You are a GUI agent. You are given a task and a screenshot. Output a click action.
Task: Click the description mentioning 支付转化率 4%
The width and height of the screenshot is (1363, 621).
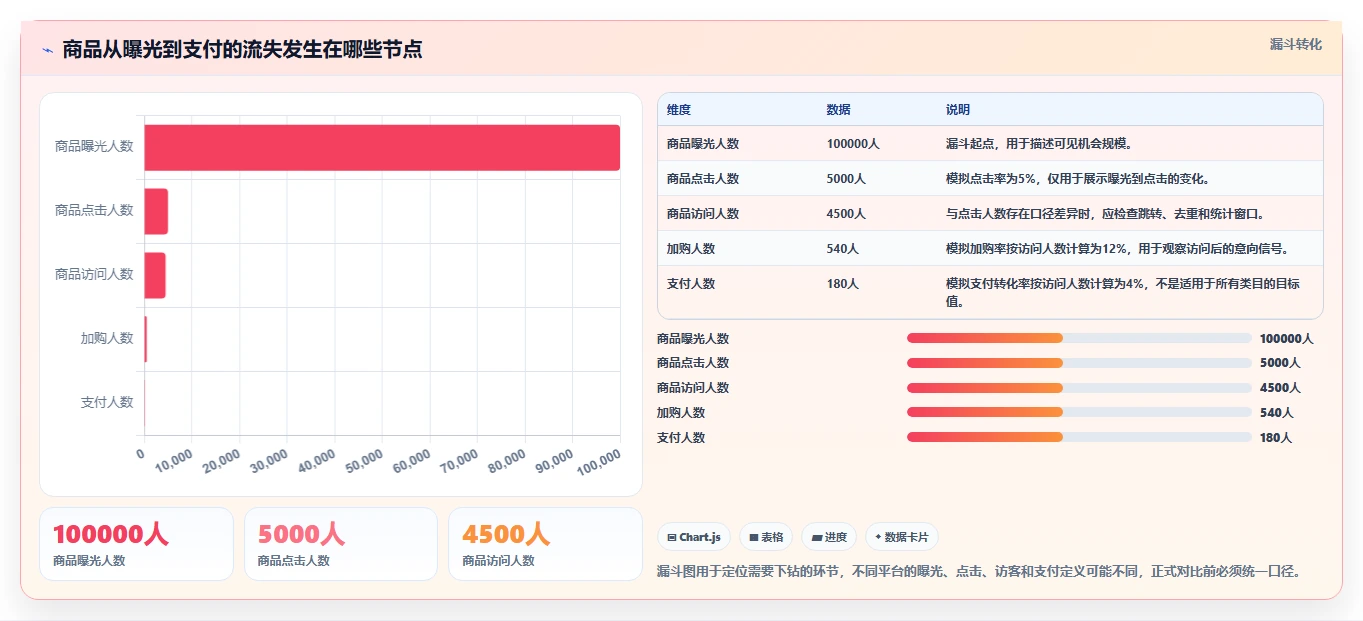click(1124, 292)
